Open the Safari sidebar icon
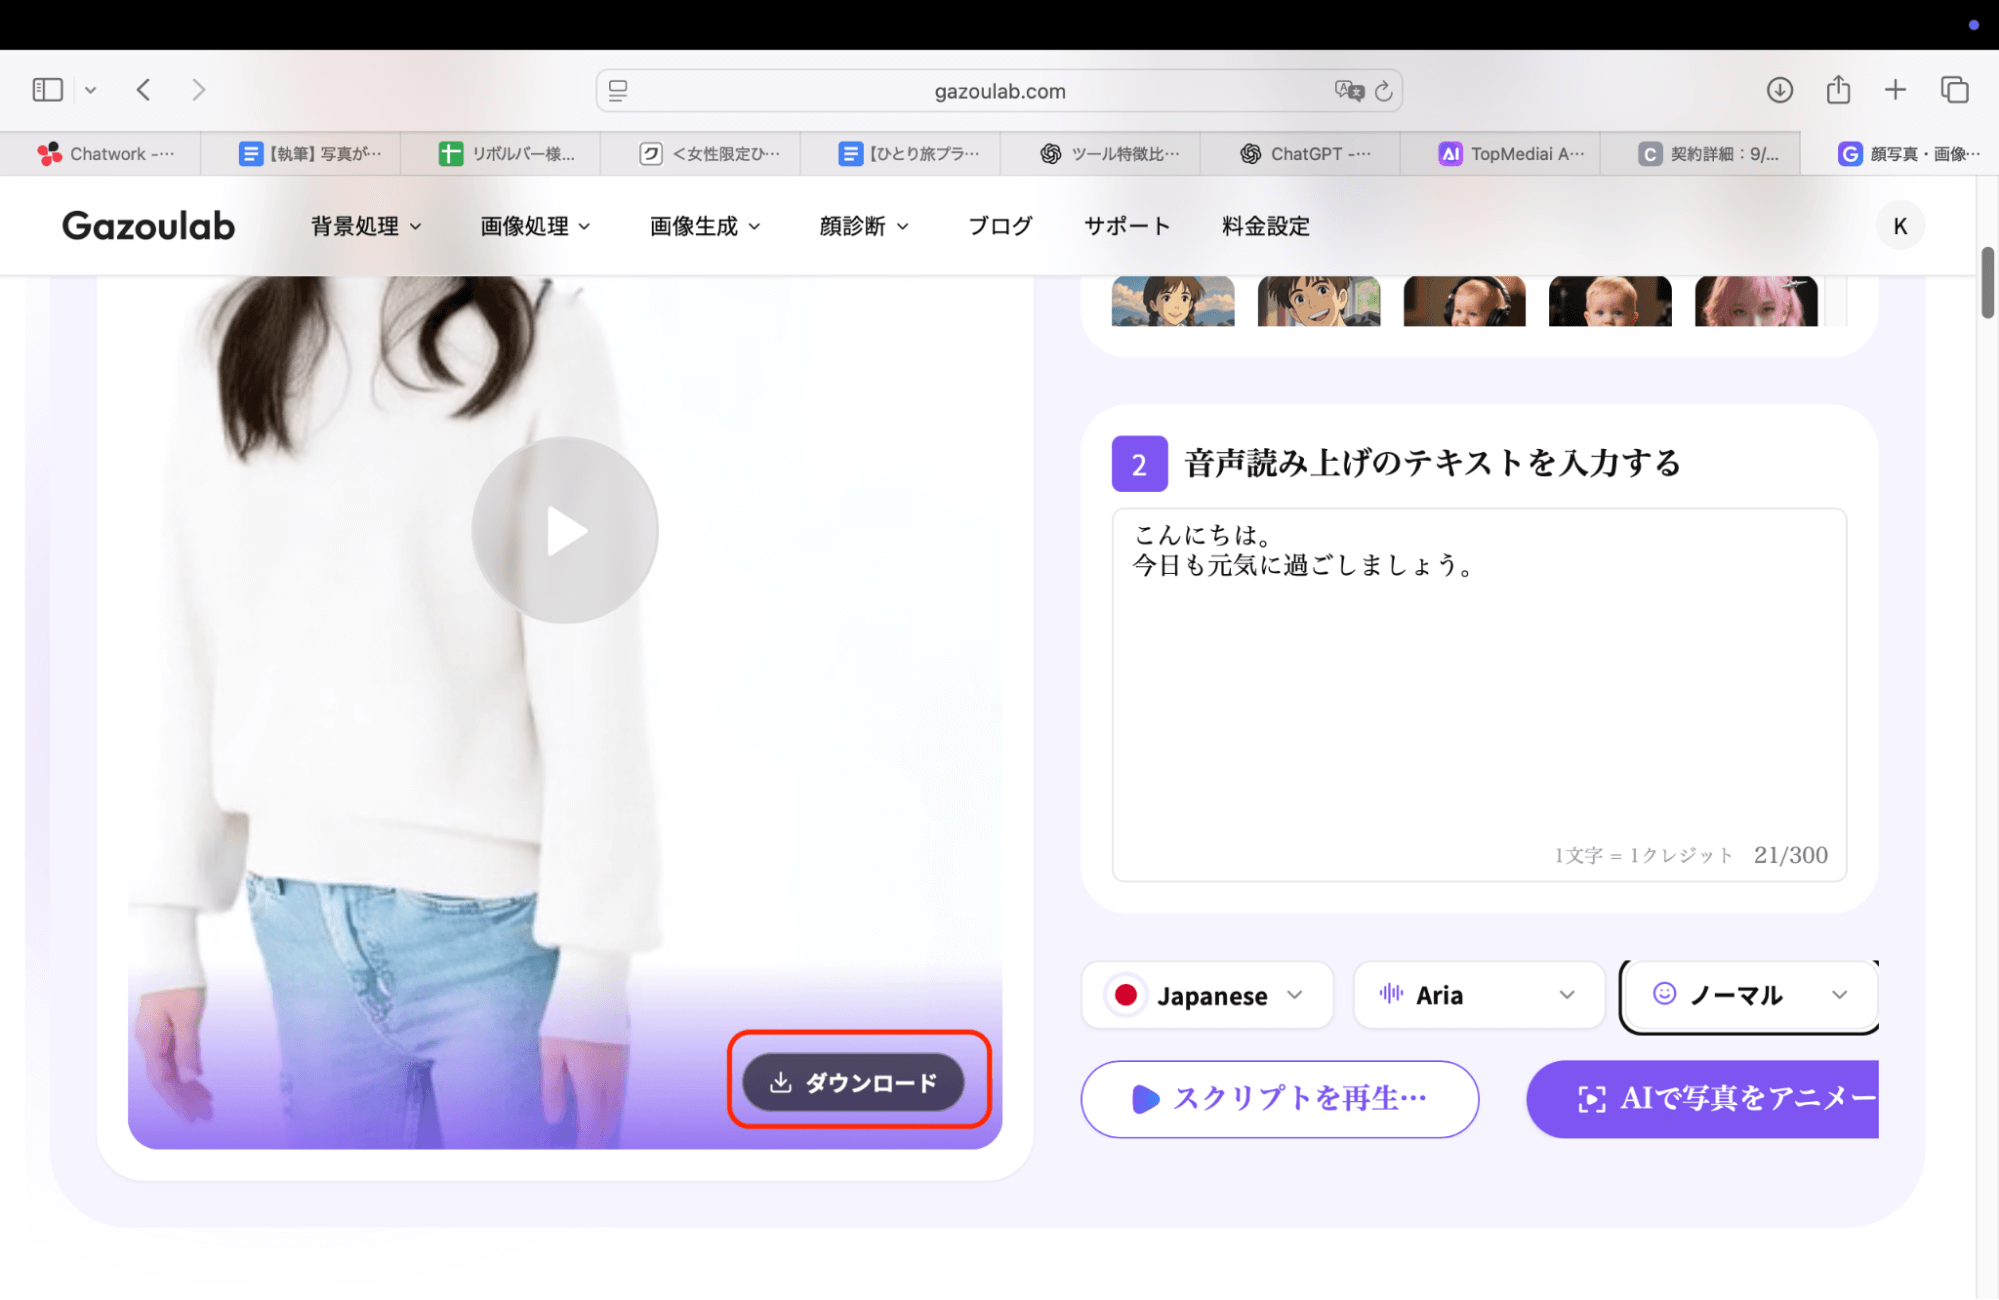Screen dimensions: 1999x1300 46,89
